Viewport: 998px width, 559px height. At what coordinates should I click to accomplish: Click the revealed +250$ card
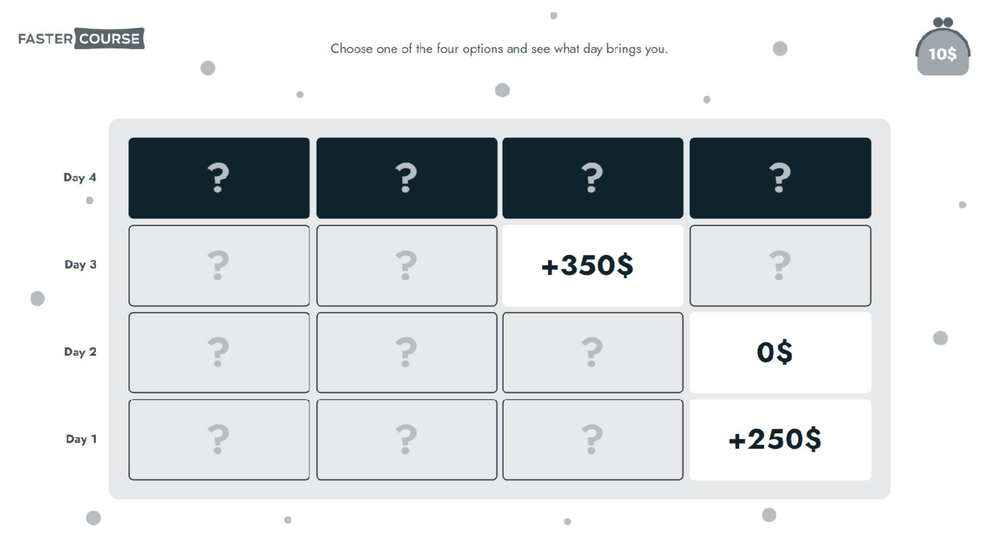point(780,439)
